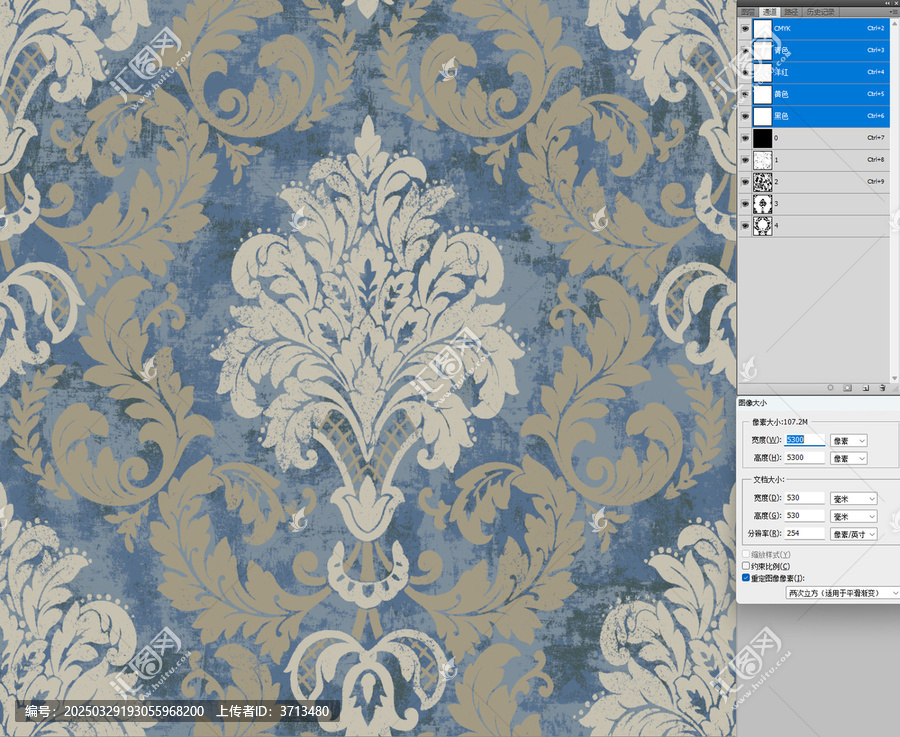Image resolution: width=900 pixels, height=737 pixels.
Task: Select channel 4 thumbnail
Action: click(x=762, y=226)
